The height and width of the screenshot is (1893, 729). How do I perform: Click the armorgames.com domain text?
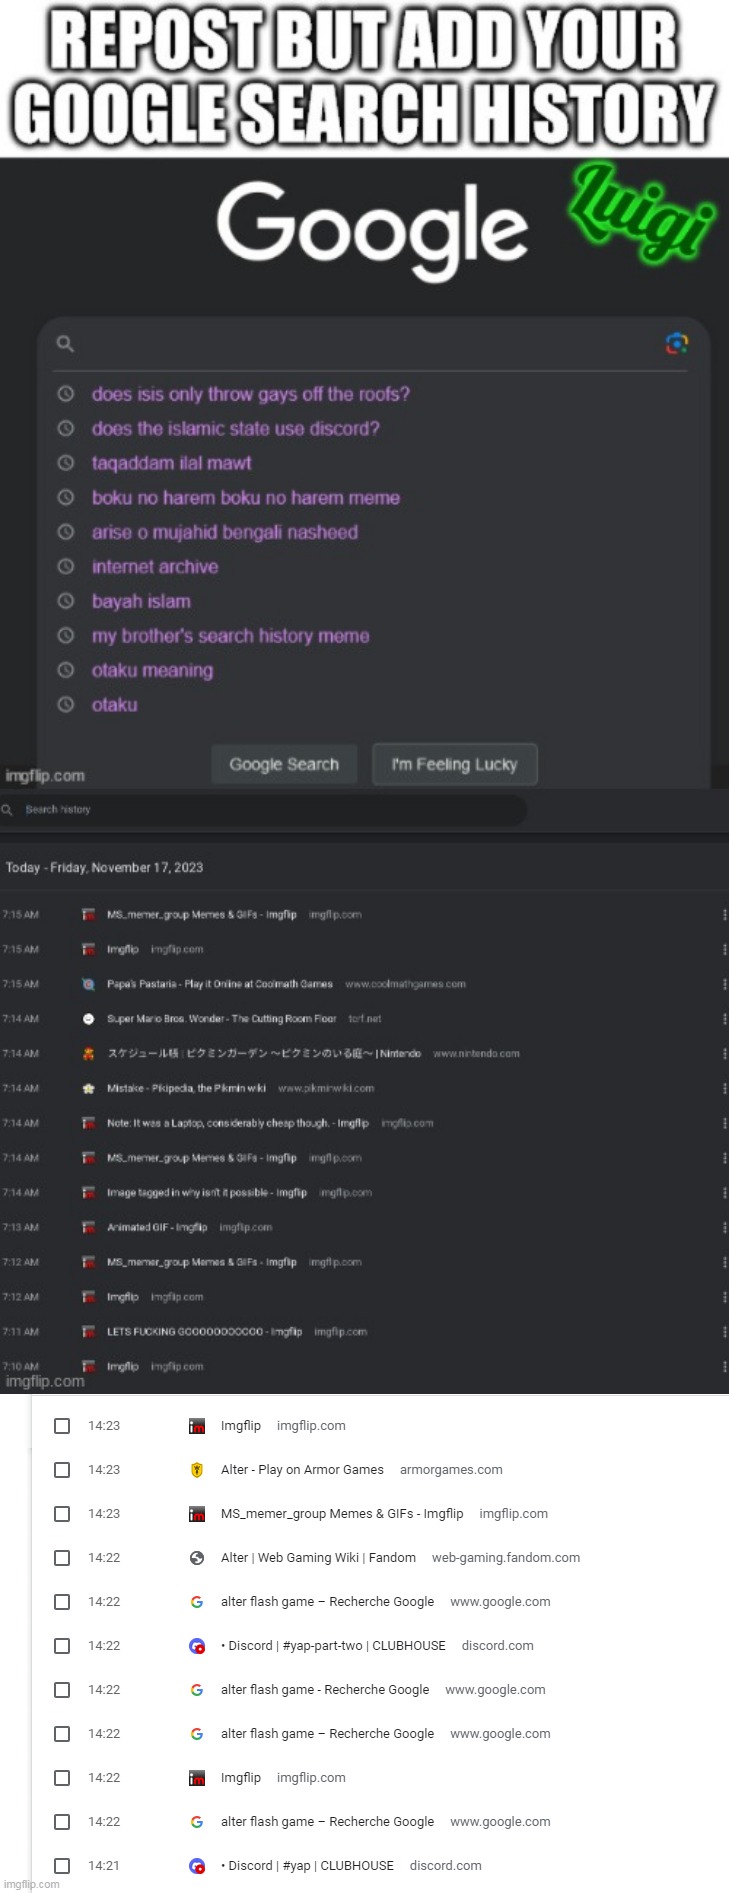[451, 1470]
